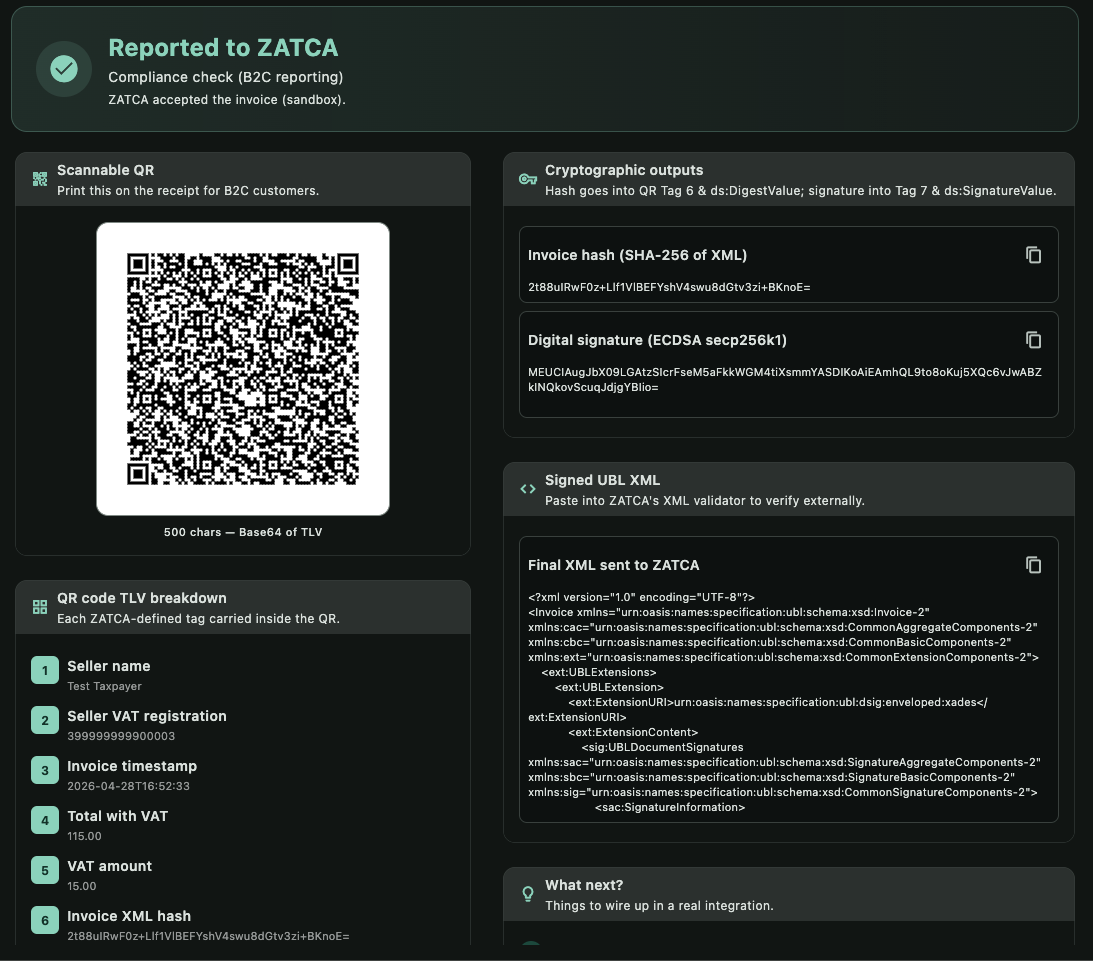The width and height of the screenshot is (1093, 961).
Task: Click the What next? section title
Action: click(584, 885)
